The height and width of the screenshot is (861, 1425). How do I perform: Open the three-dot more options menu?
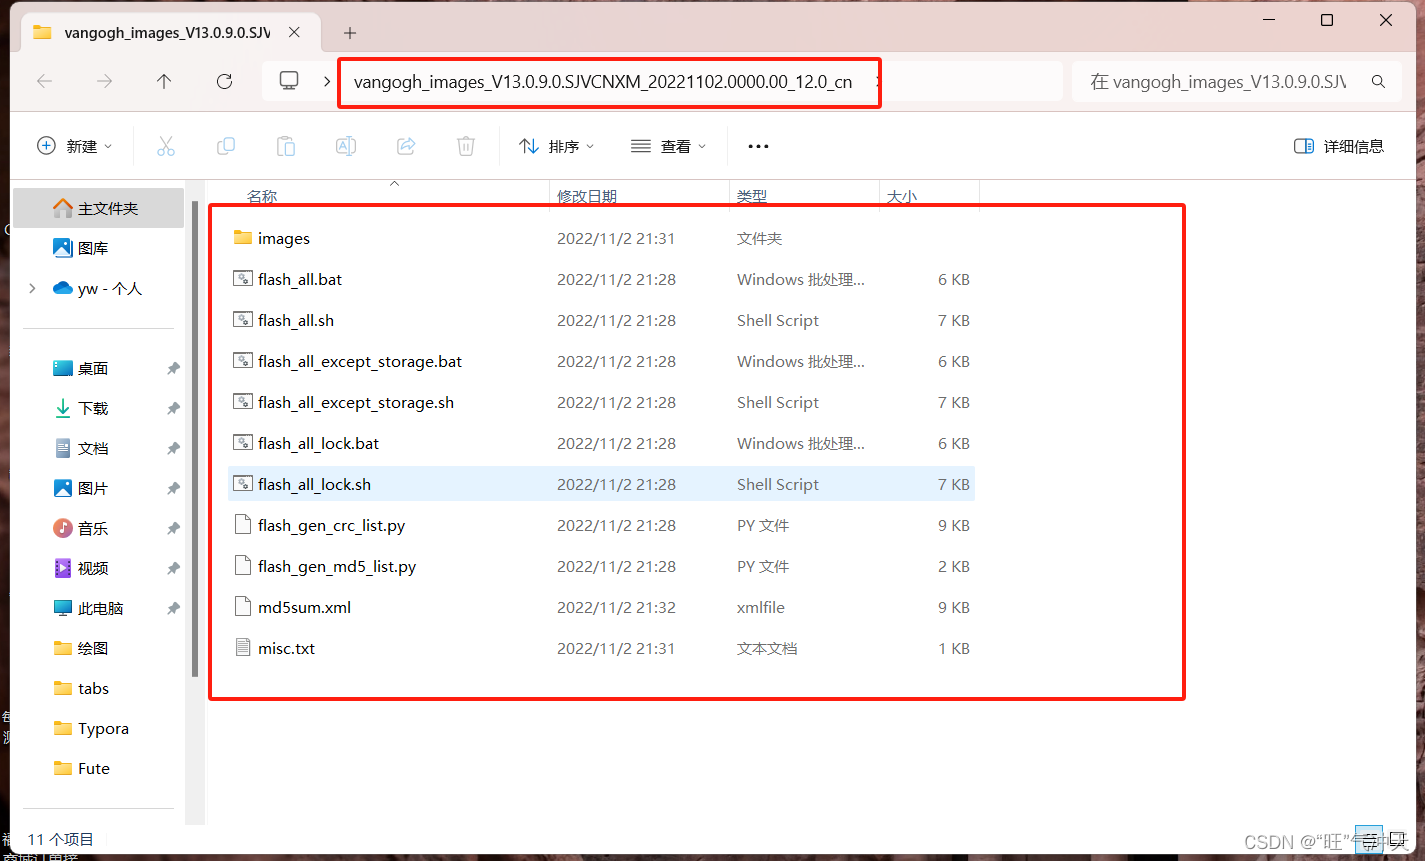pyautogui.click(x=758, y=146)
